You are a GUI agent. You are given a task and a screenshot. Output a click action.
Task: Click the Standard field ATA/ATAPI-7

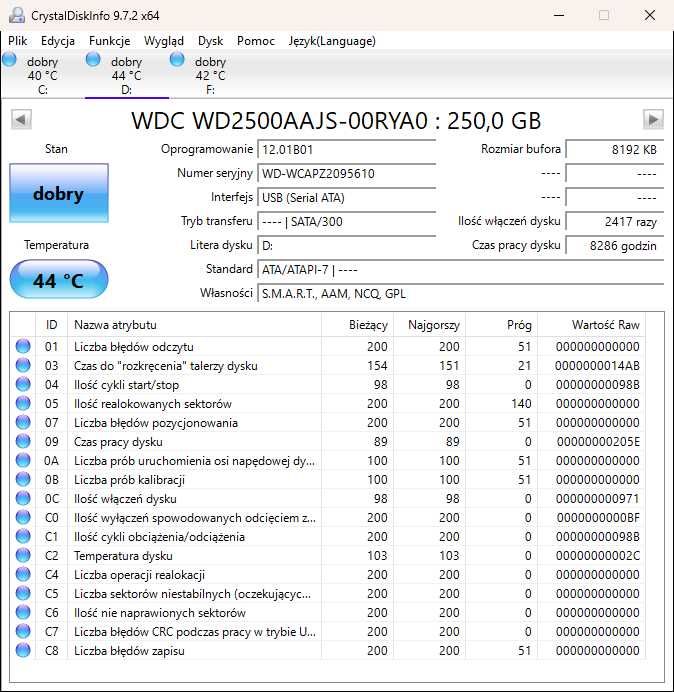(461, 269)
